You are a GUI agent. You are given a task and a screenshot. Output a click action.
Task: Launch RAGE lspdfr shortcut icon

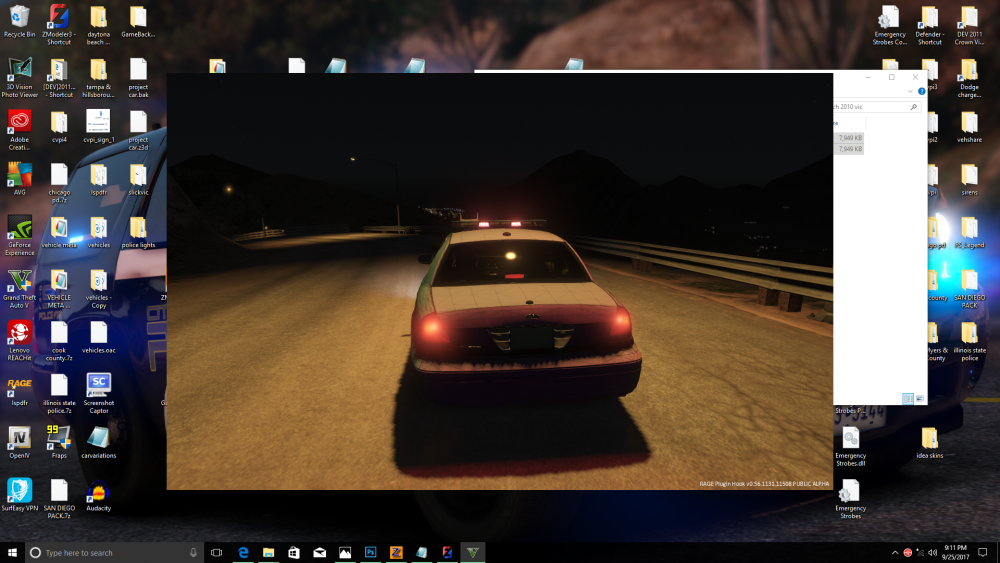(20, 390)
